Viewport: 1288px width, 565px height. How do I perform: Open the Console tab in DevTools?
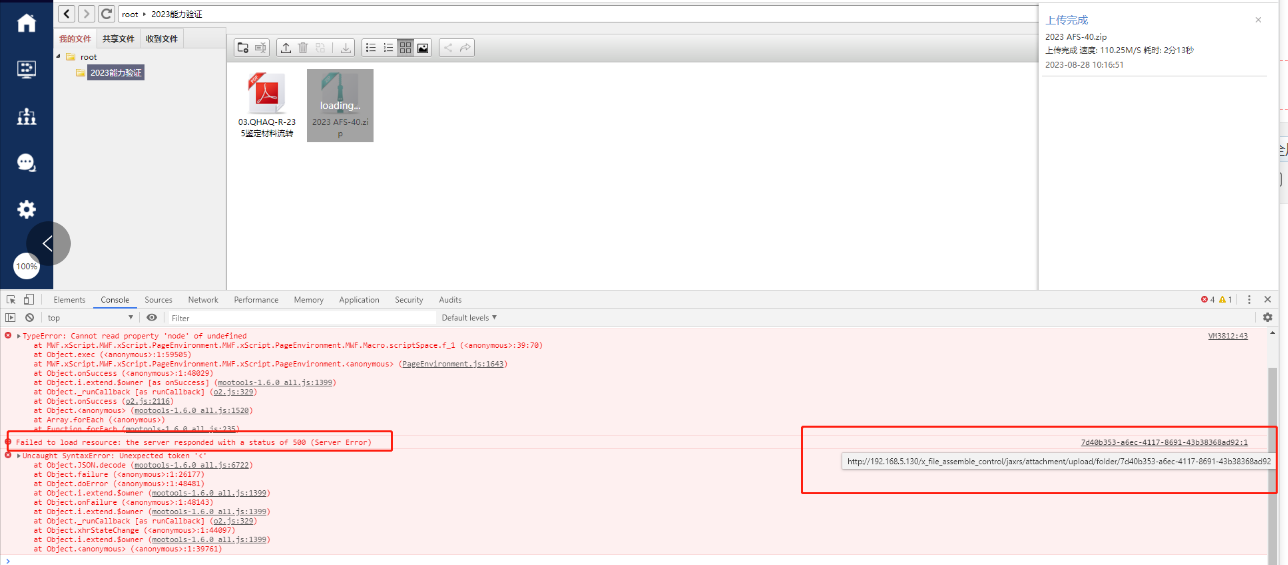[115, 300]
